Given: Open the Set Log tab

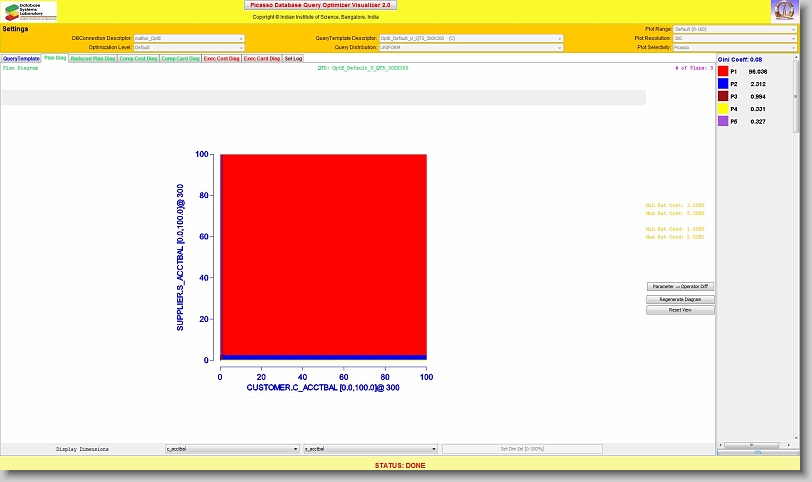Looking at the screenshot, I should coord(293,59).
